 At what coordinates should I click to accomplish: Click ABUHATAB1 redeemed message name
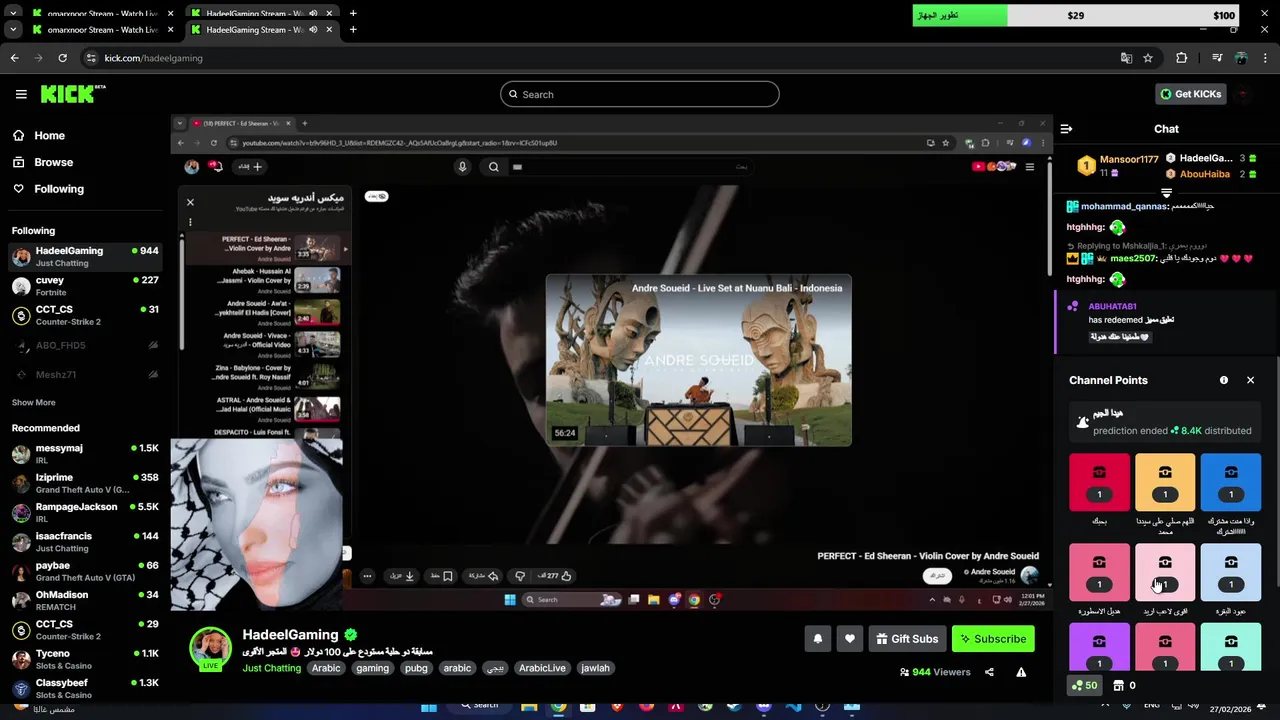click(x=1112, y=306)
